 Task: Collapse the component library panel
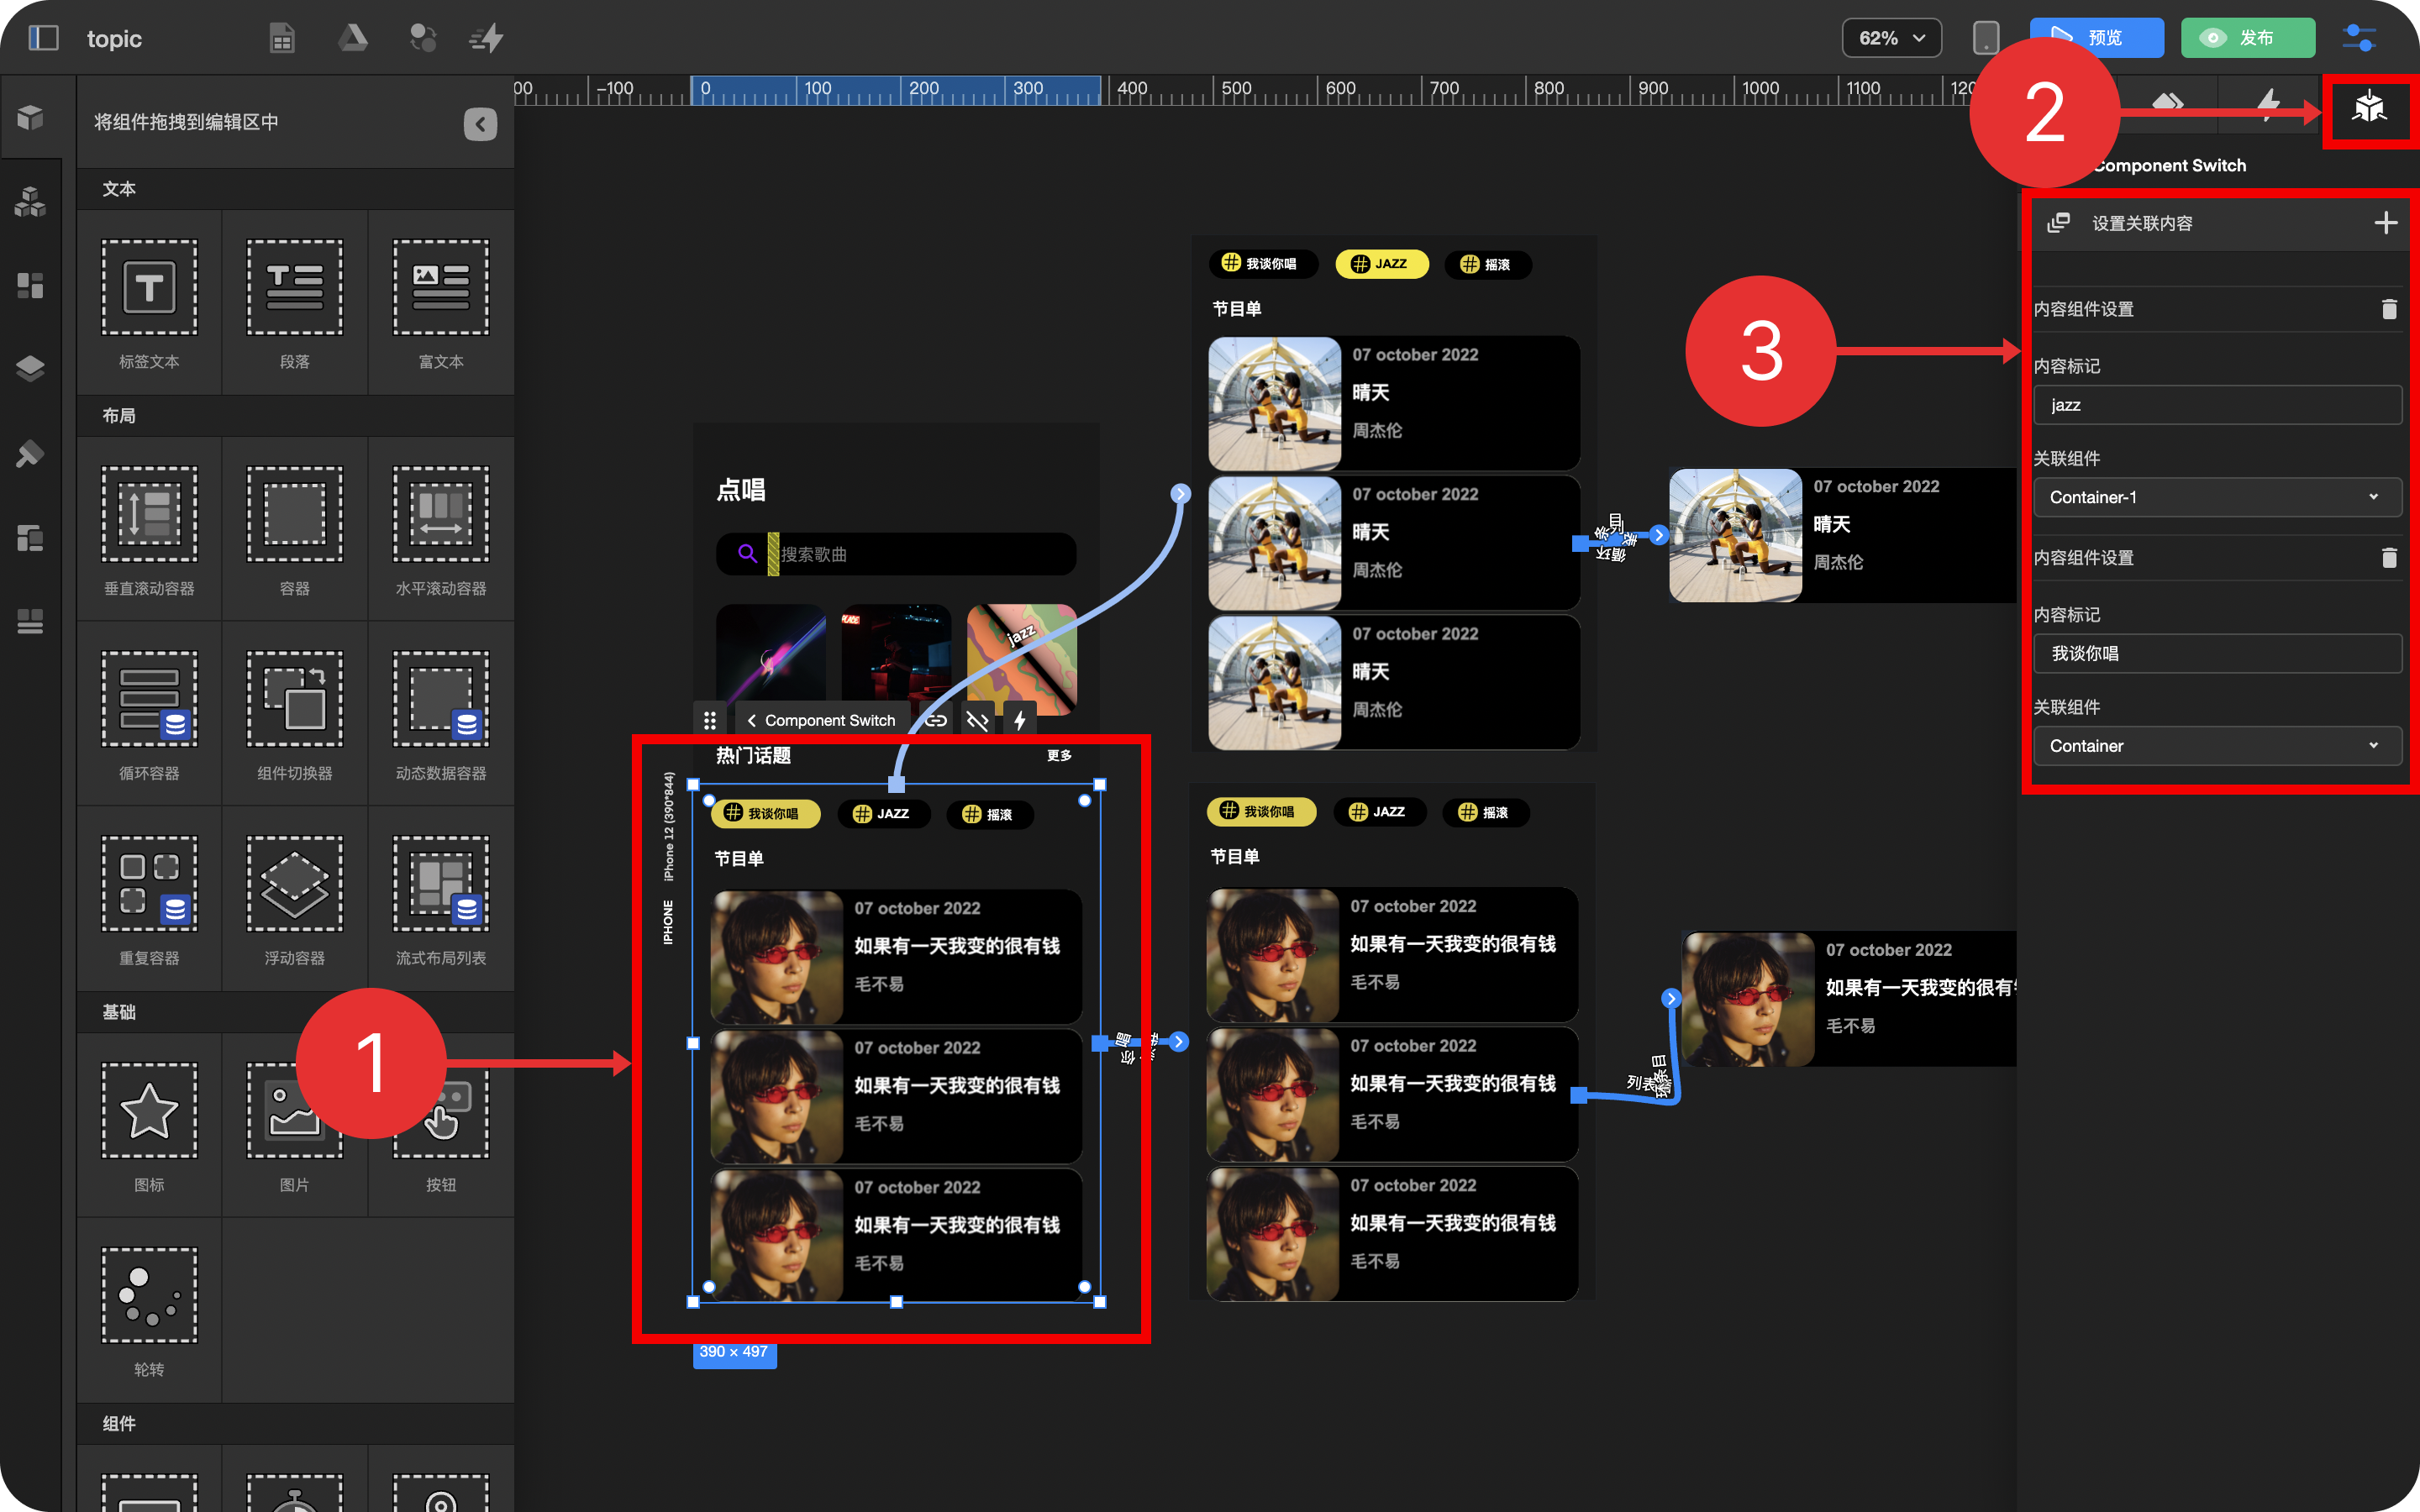(480, 124)
